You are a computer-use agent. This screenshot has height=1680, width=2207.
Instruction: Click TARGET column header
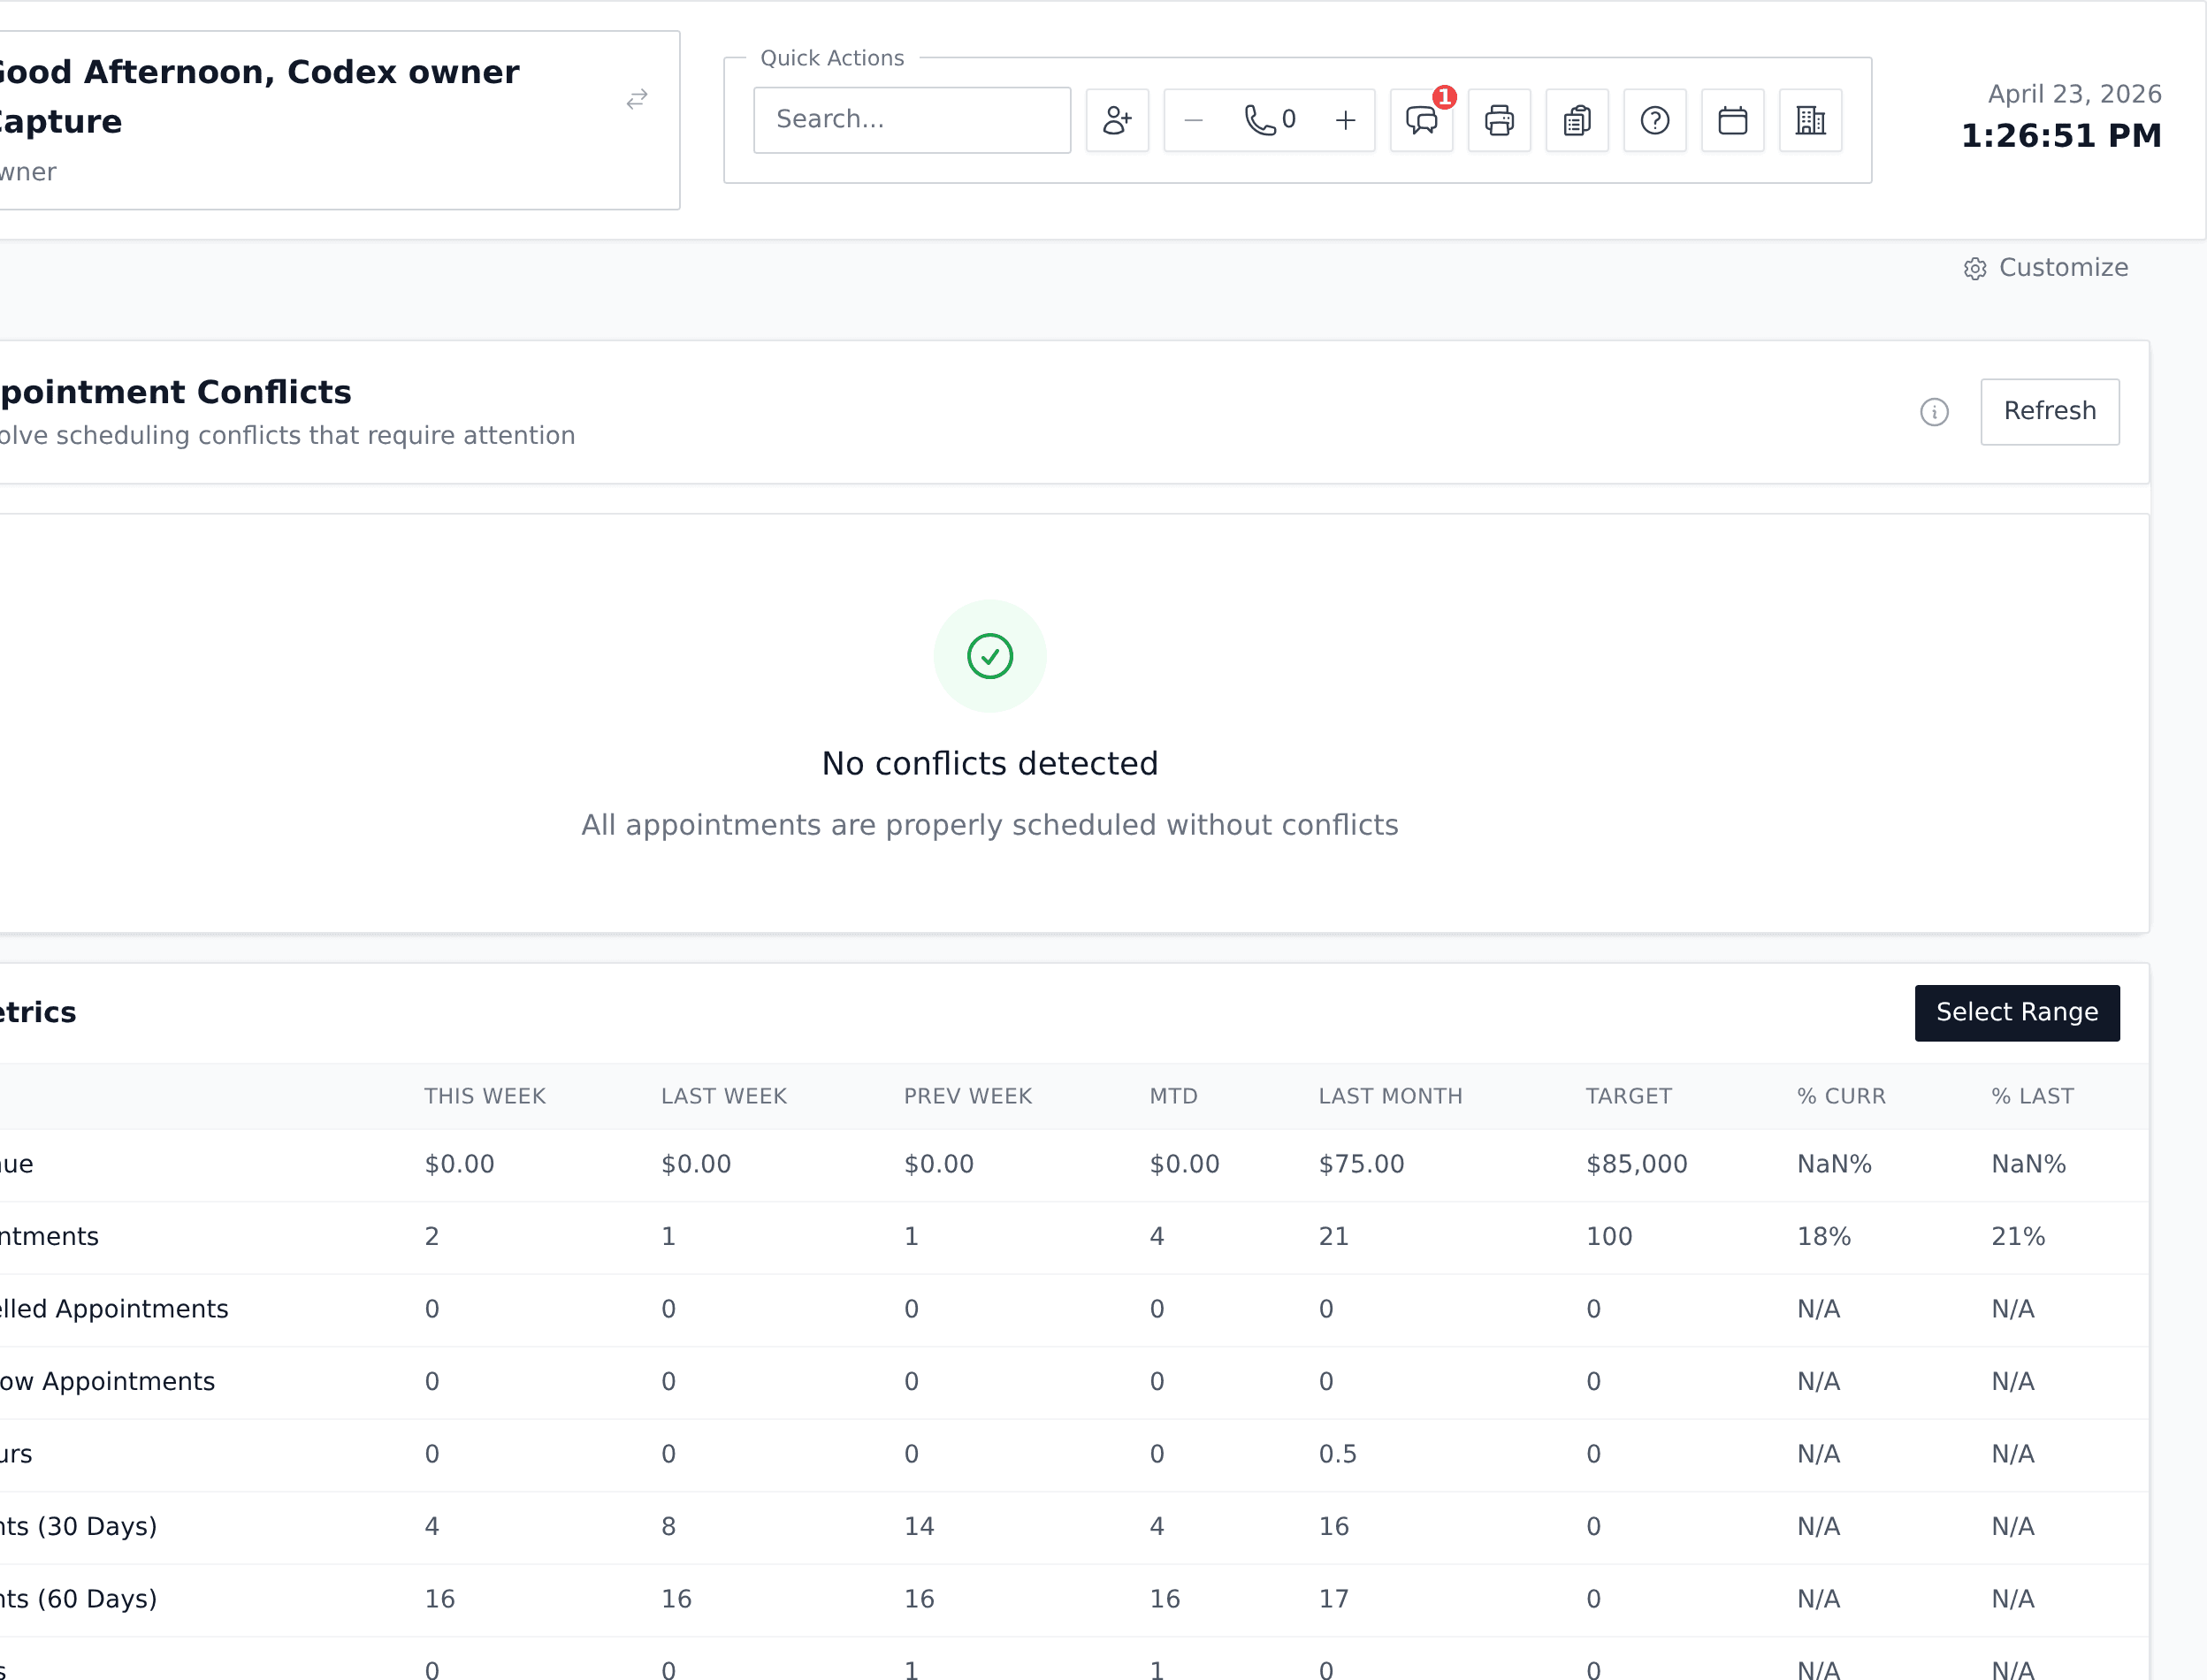(x=1629, y=1096)
